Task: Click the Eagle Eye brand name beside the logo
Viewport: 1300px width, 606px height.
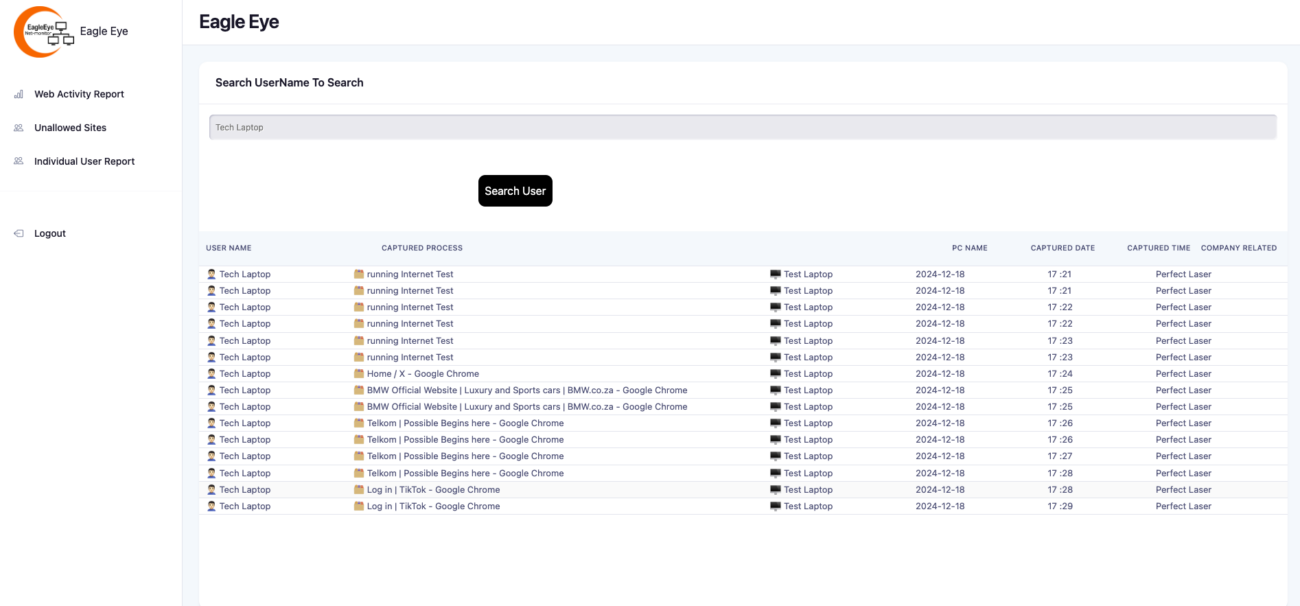Action: point(104,31)
